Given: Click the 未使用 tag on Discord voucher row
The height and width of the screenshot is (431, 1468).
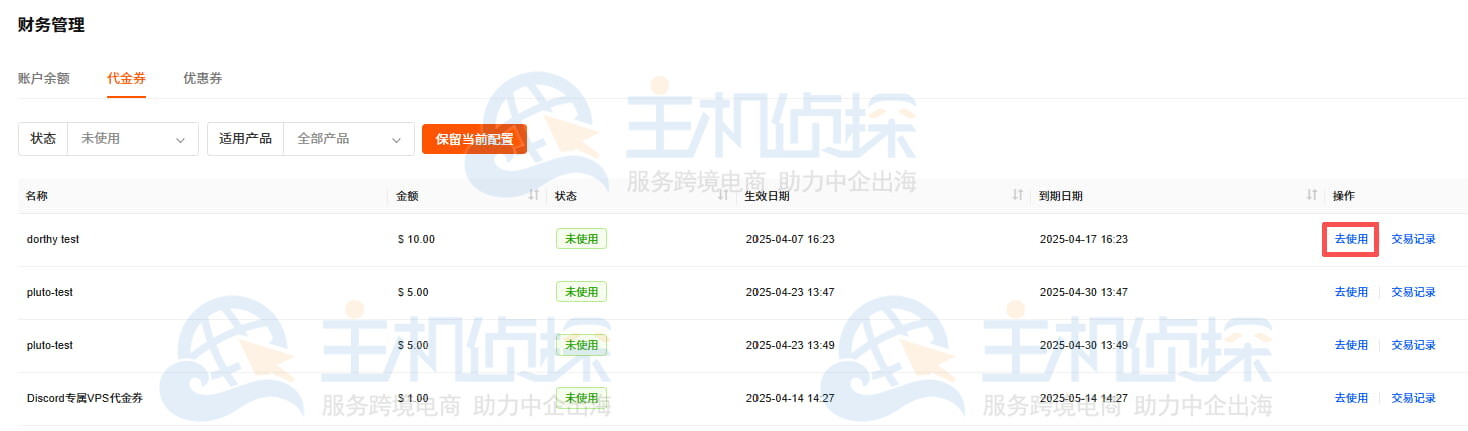Looking at the screenshot, I should click(x=581, y=397).
